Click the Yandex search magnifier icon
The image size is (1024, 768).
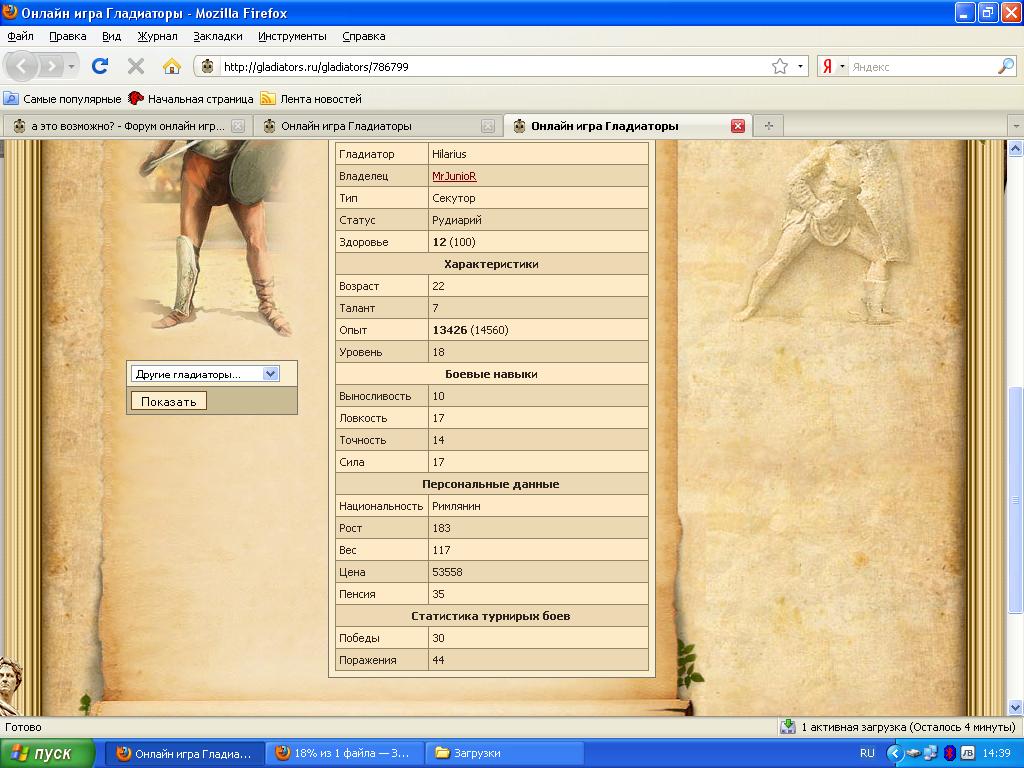(1005, 67)
